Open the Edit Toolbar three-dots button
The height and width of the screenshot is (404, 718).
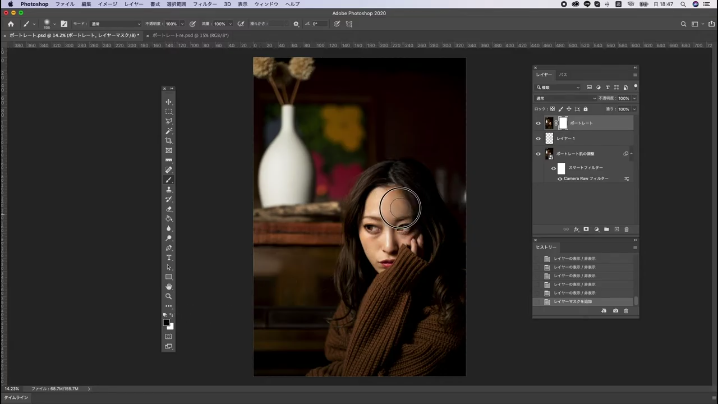click(x=169, y=306)
